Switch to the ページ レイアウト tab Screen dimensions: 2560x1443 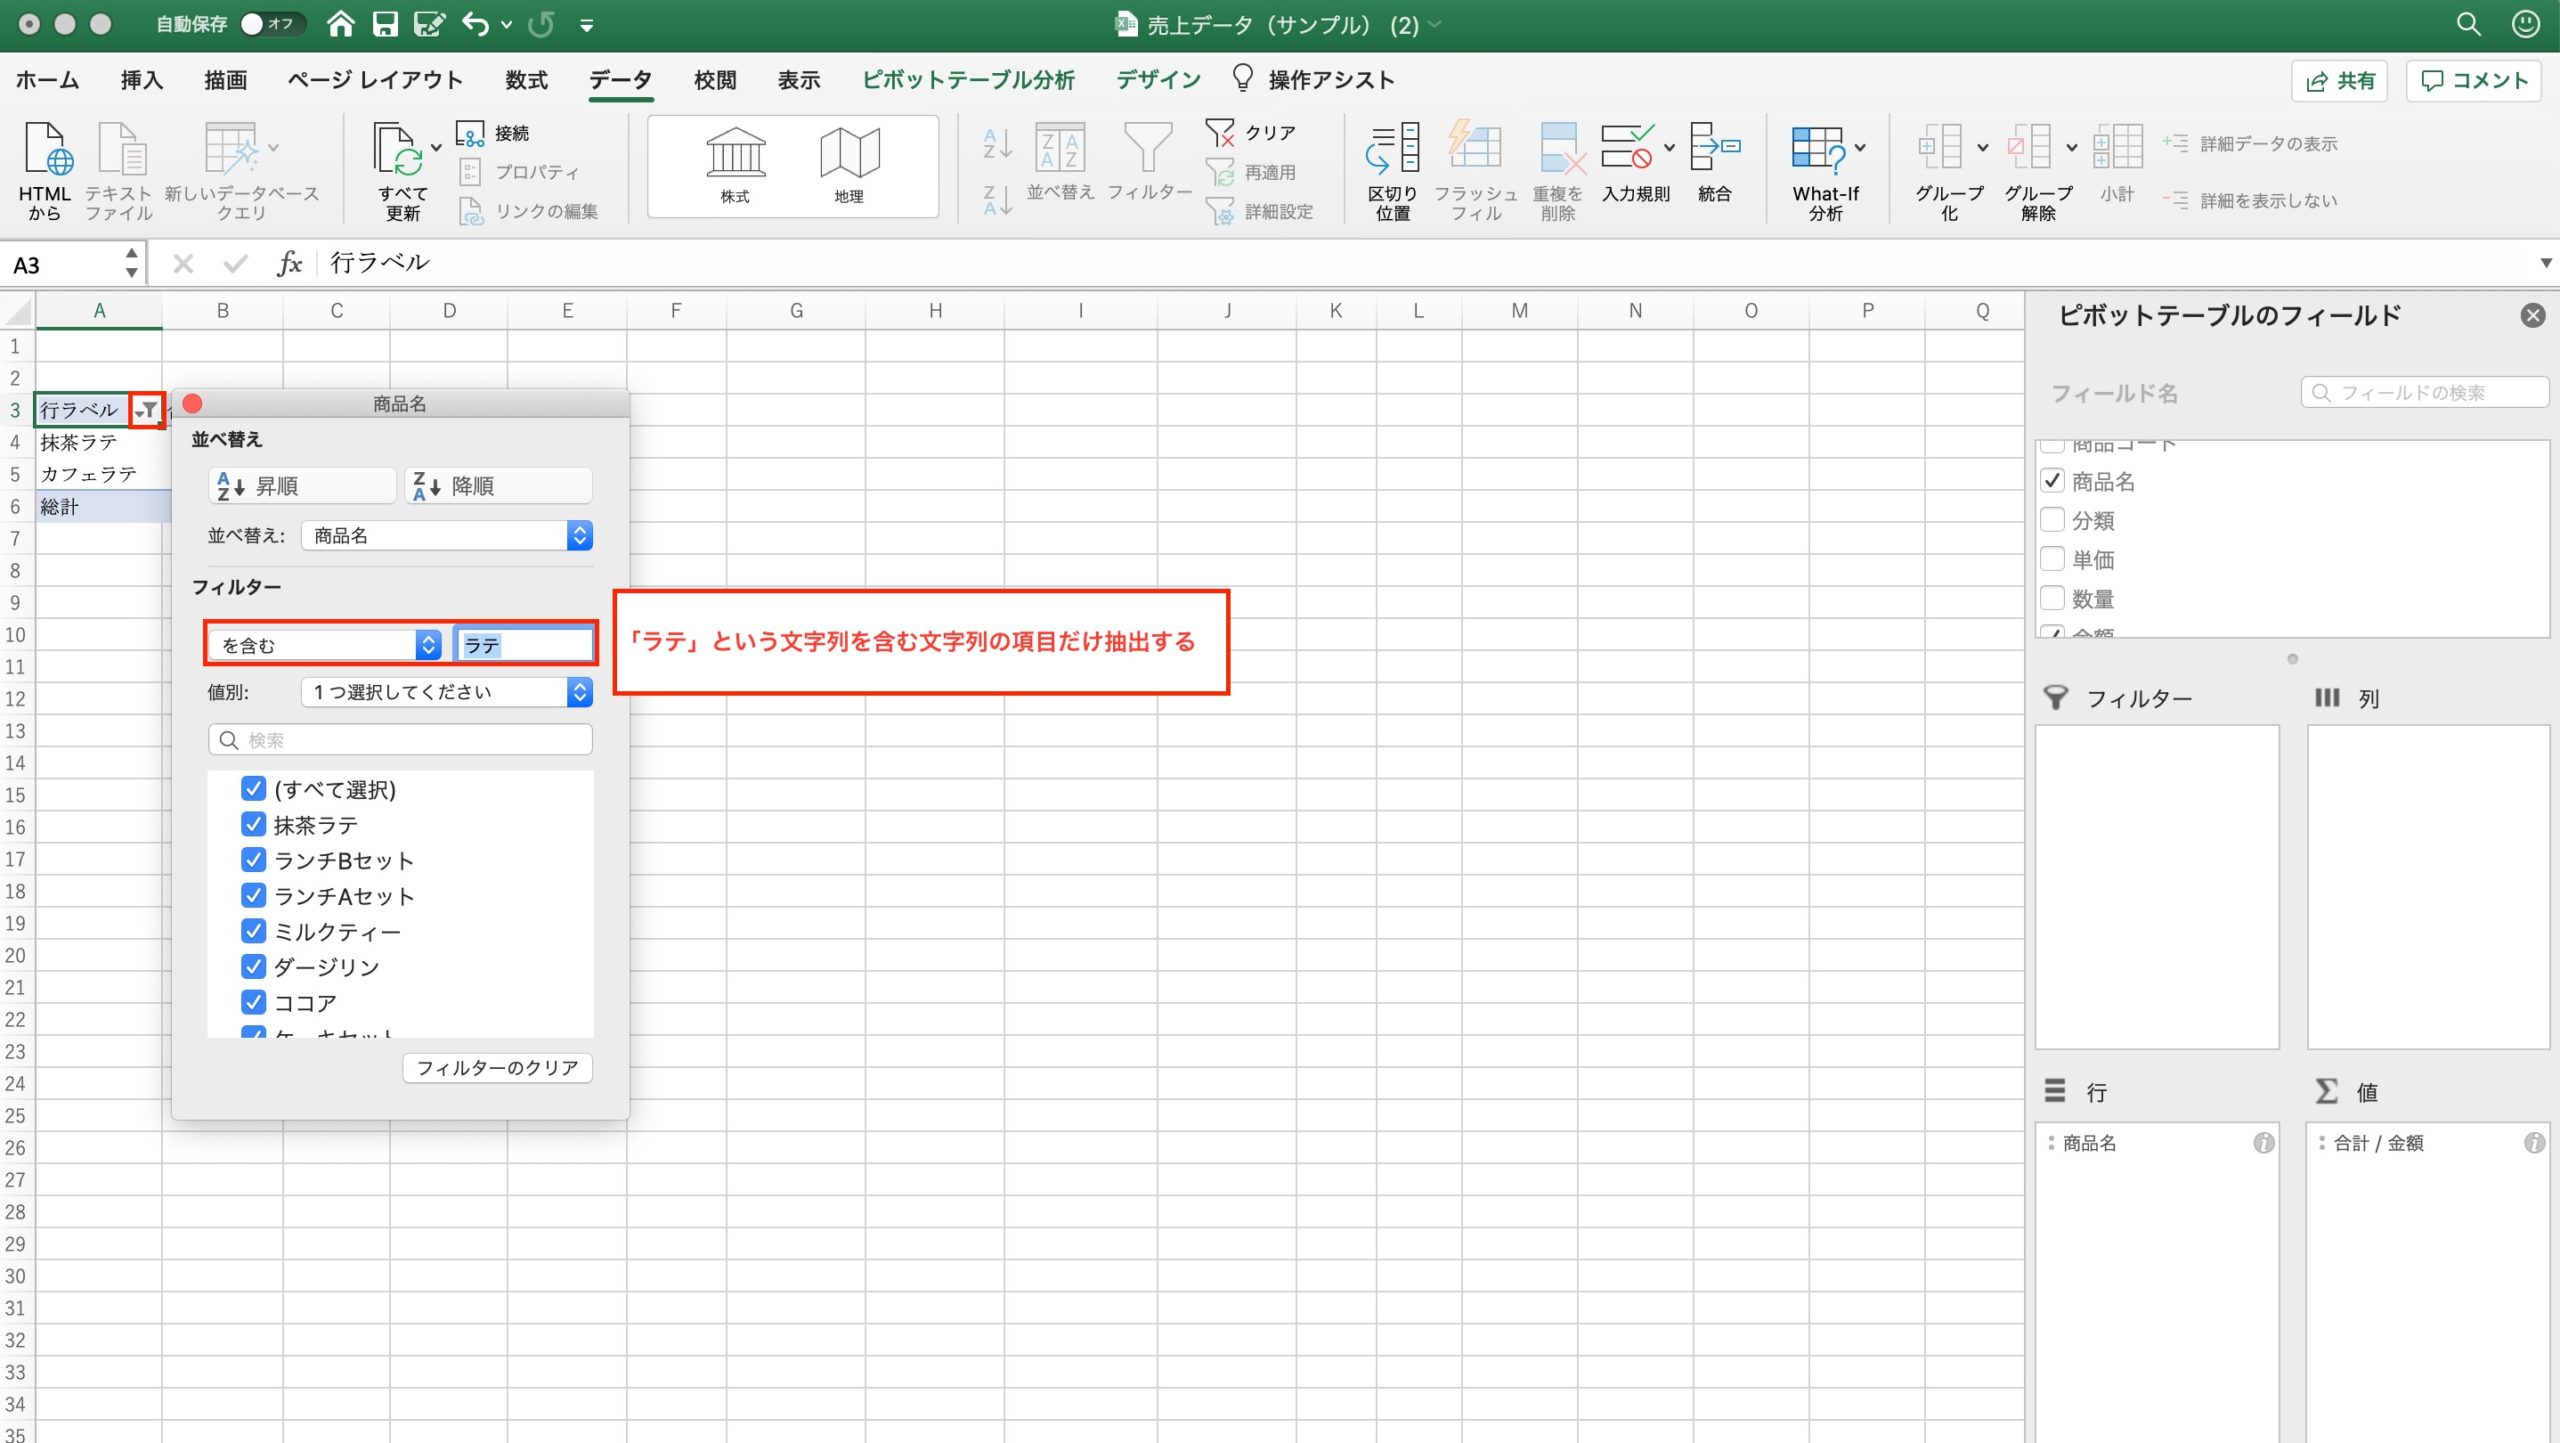pyautogui.click(x=375, y=80)
